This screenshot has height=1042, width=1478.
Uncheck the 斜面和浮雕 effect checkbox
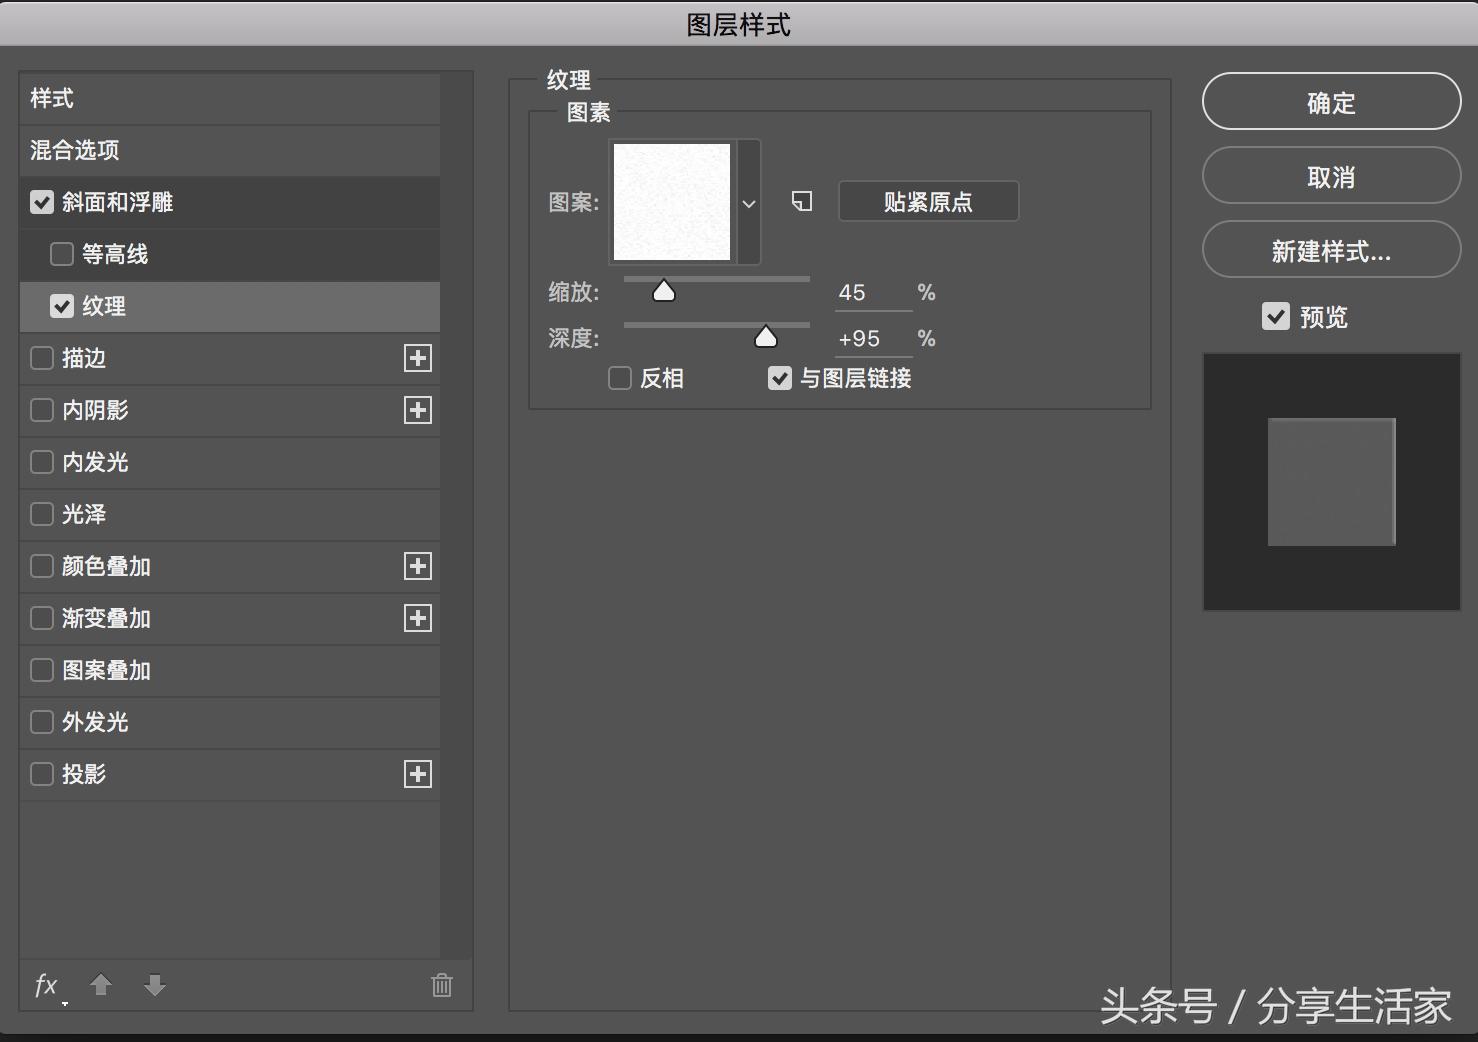pos(42,202)
